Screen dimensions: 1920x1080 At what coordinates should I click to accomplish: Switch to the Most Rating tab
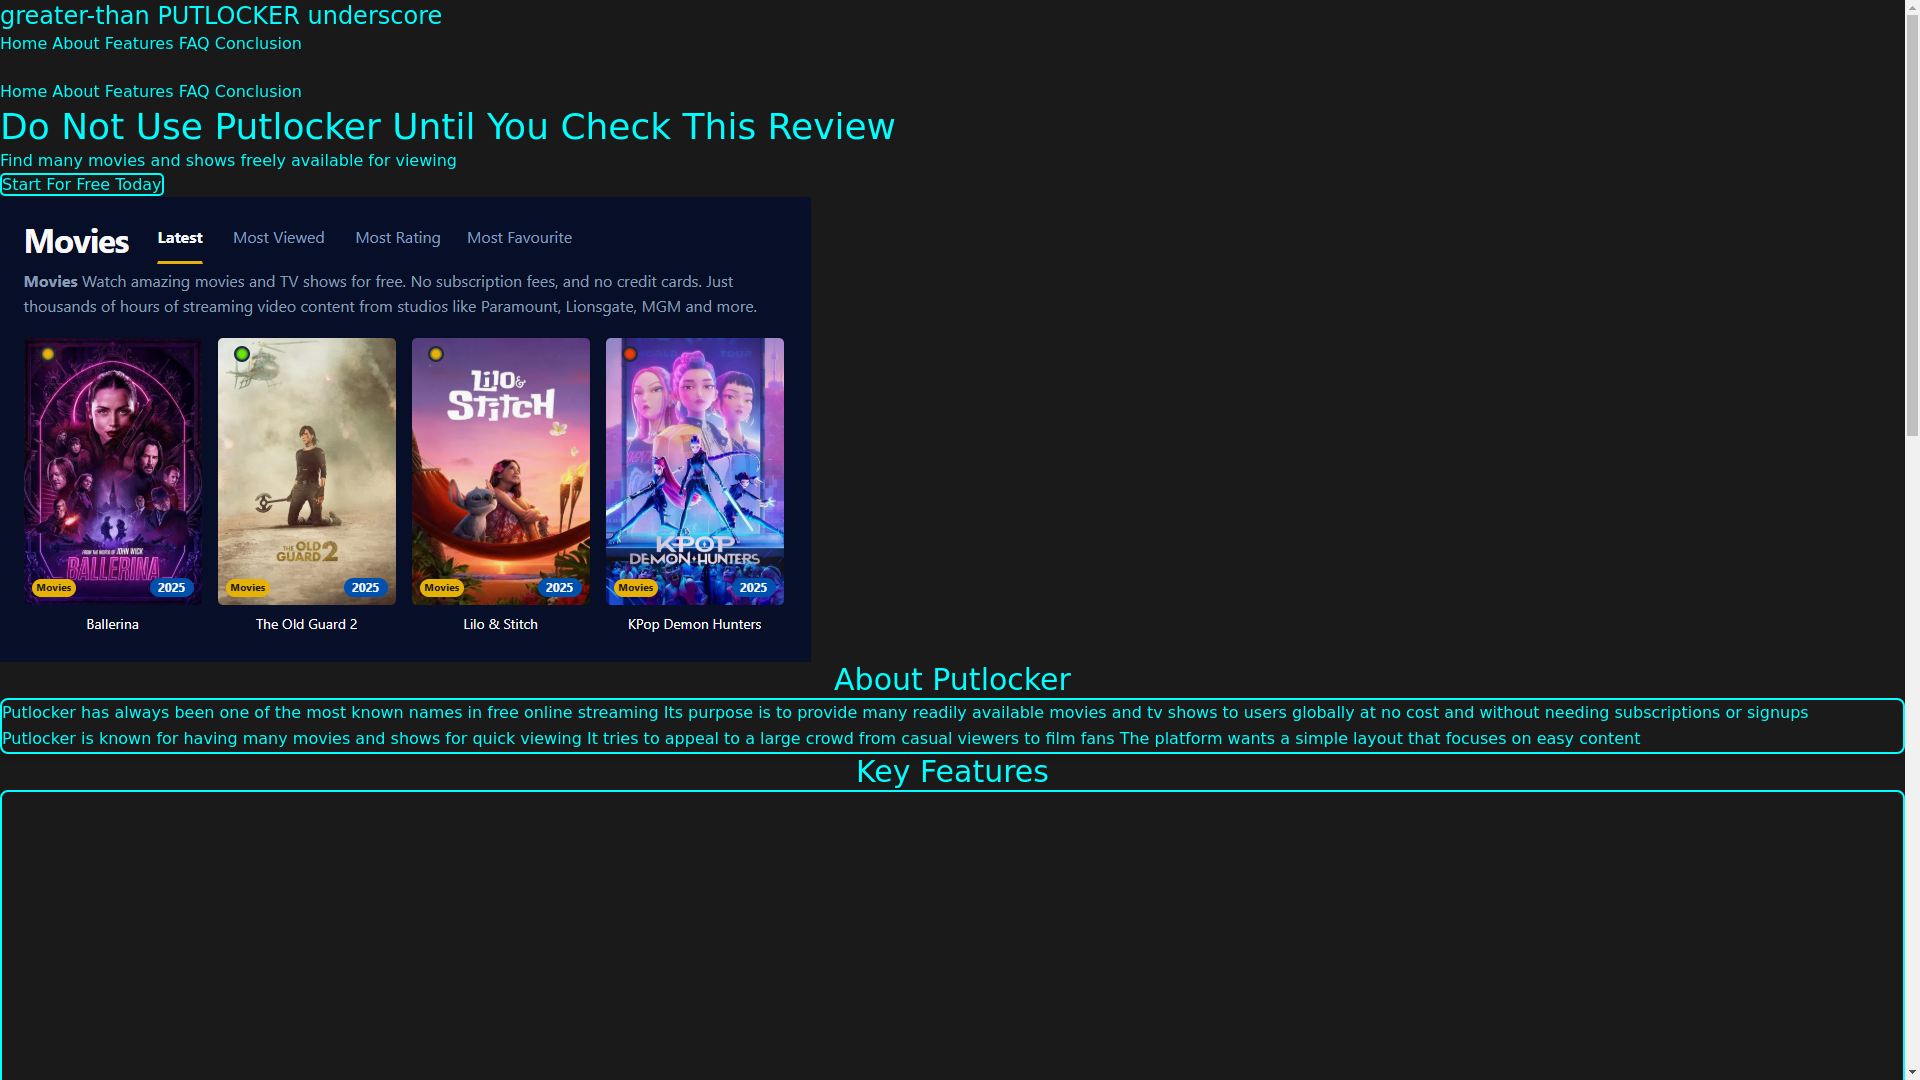tap(398, 238)
